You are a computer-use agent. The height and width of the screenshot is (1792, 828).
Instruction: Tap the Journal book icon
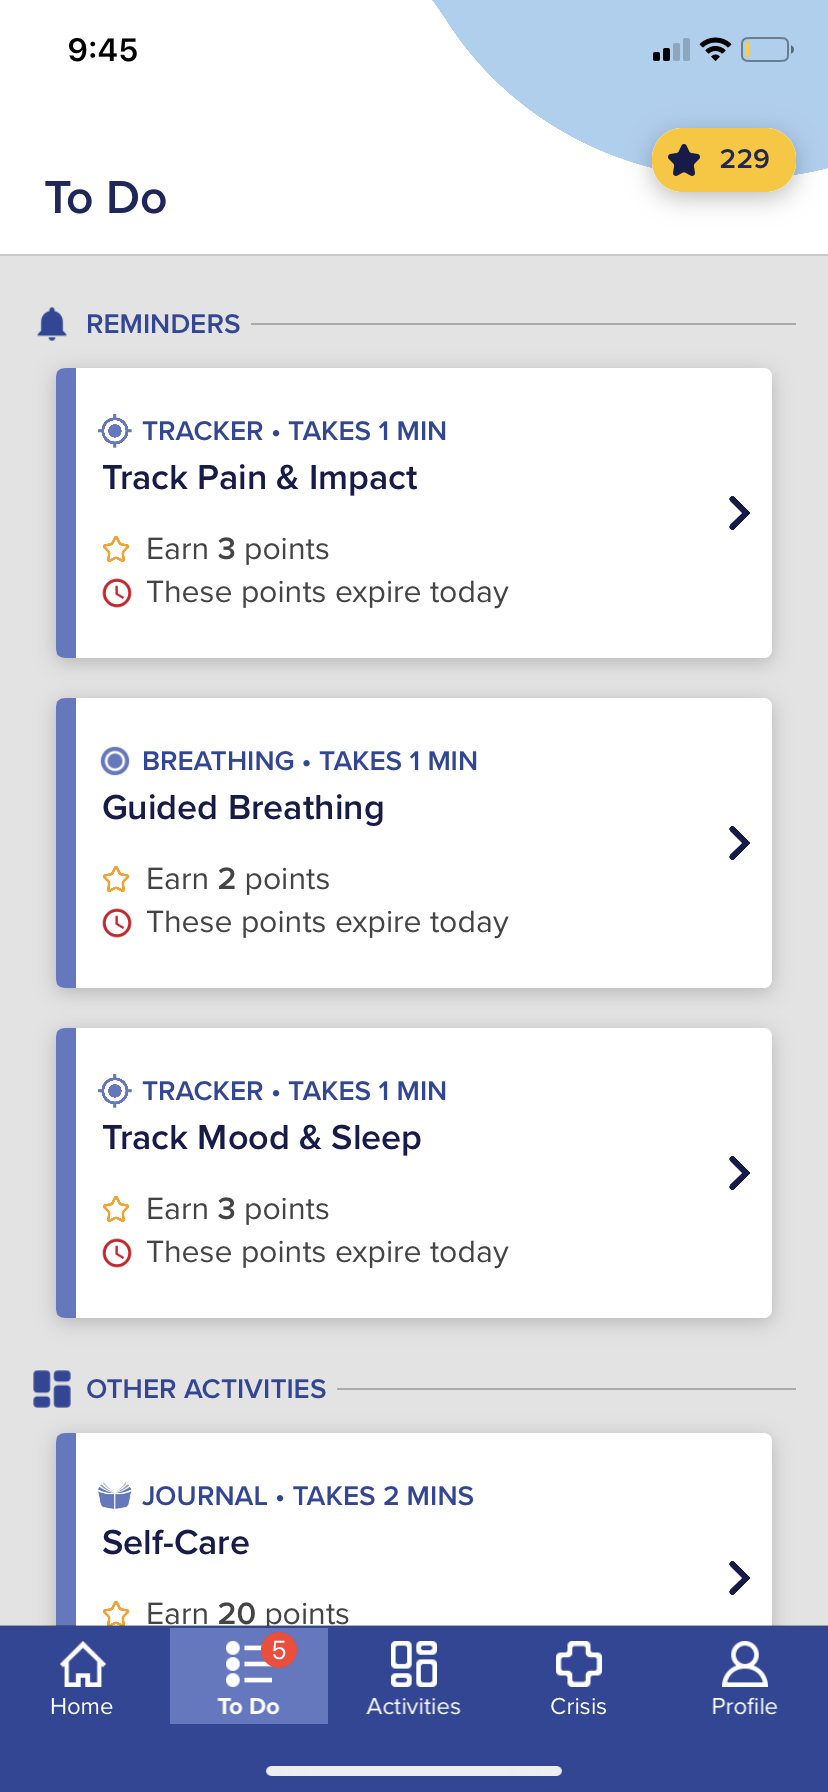[115, 1496]
